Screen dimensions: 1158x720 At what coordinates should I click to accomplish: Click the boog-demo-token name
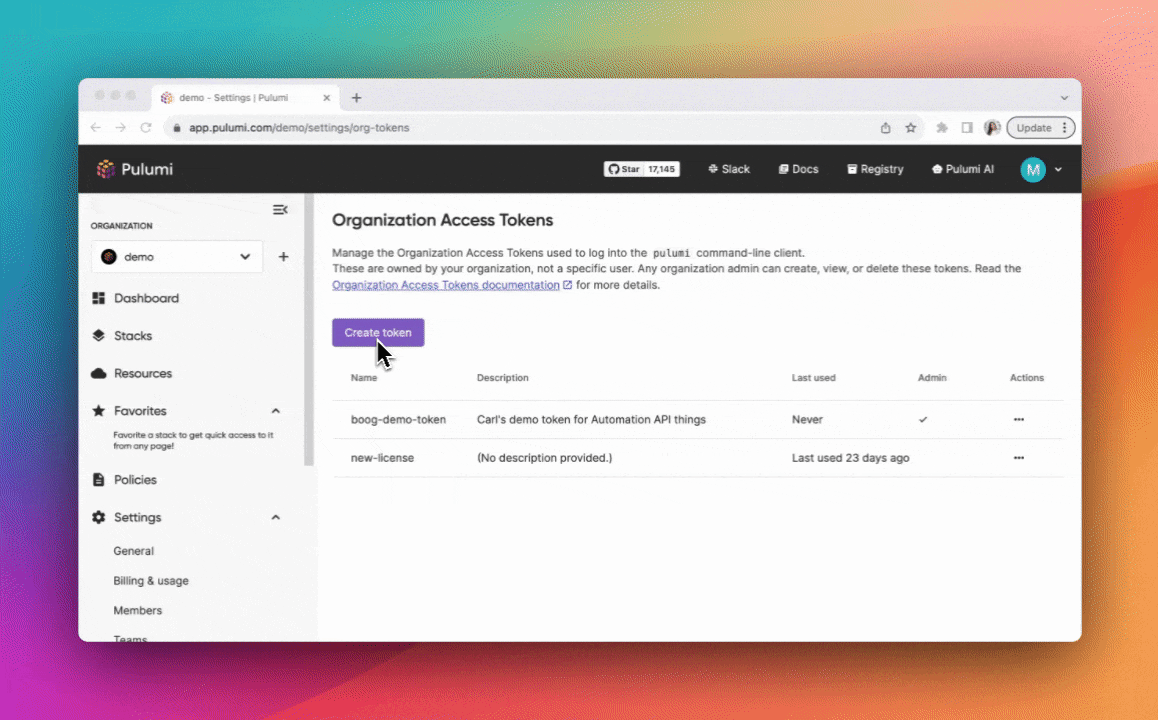(398, 419)
